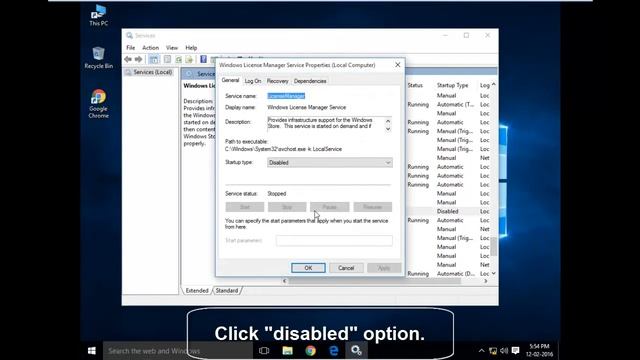The width and height of the screenshot is (640, 360).
Task: Click the Back arrow in Services toolbar
Action: pyautogui.click(x=128, y=60)
